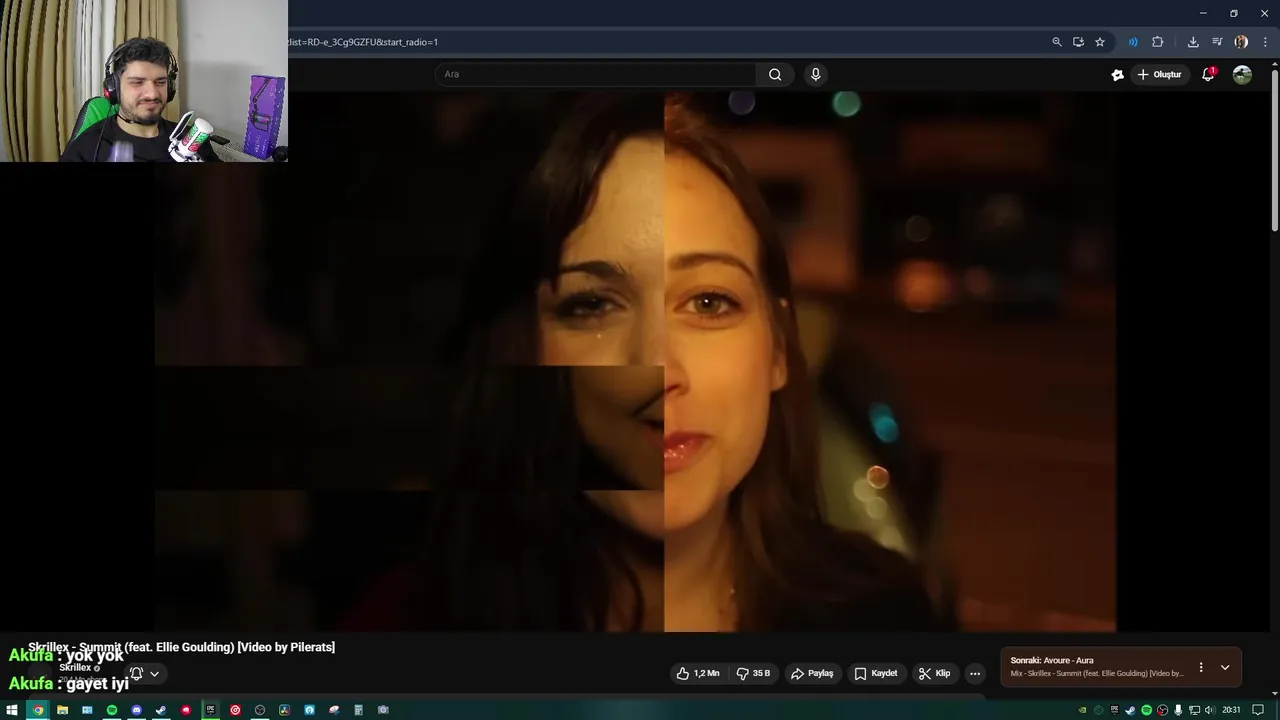Click the page vertical scrollbar
Viewport: 1280px width, 720px height.
[1275, 150]
